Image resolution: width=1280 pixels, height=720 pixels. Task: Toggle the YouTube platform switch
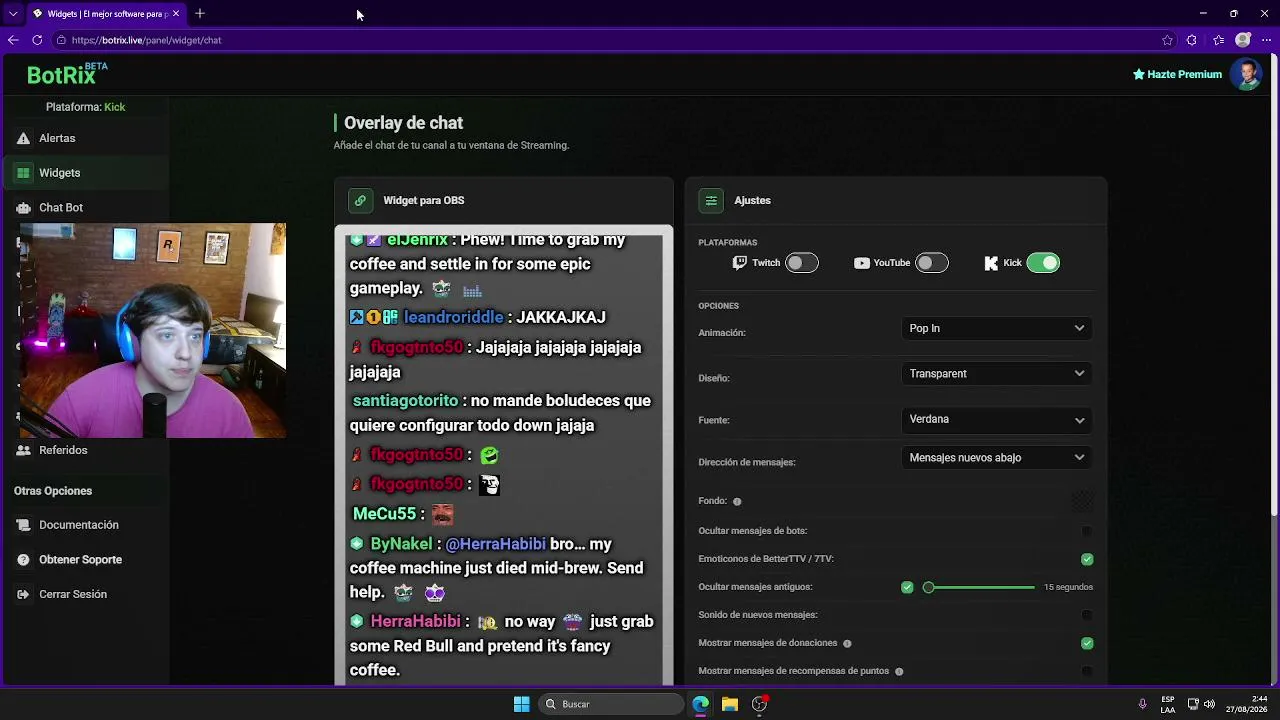click(x=931, y=263)
